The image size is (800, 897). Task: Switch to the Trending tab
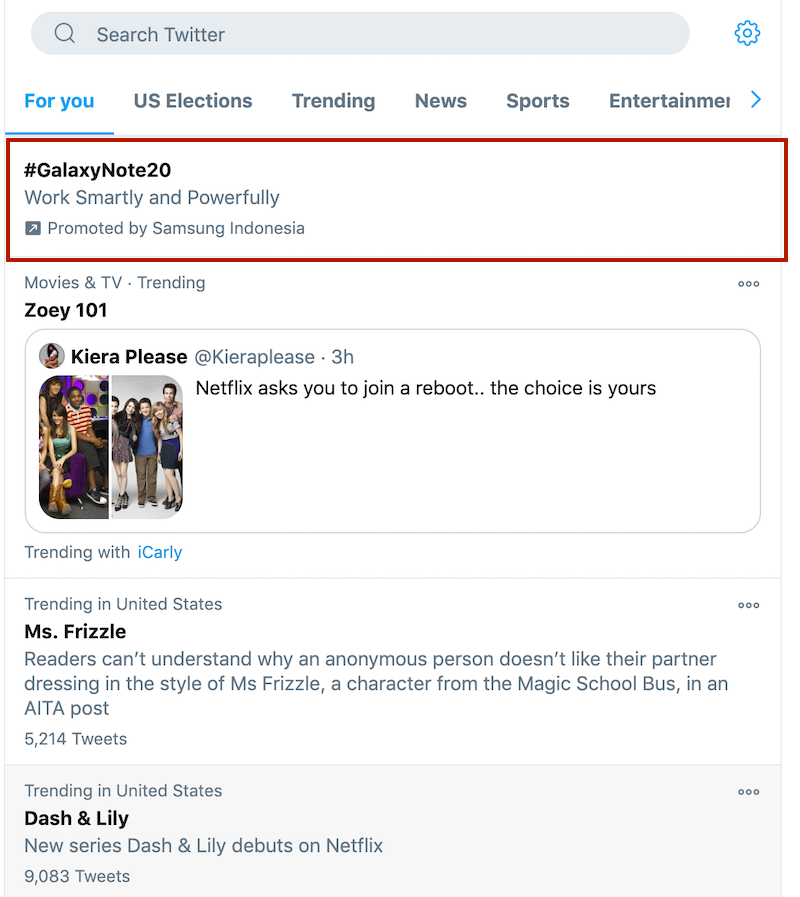coord(333,101)
